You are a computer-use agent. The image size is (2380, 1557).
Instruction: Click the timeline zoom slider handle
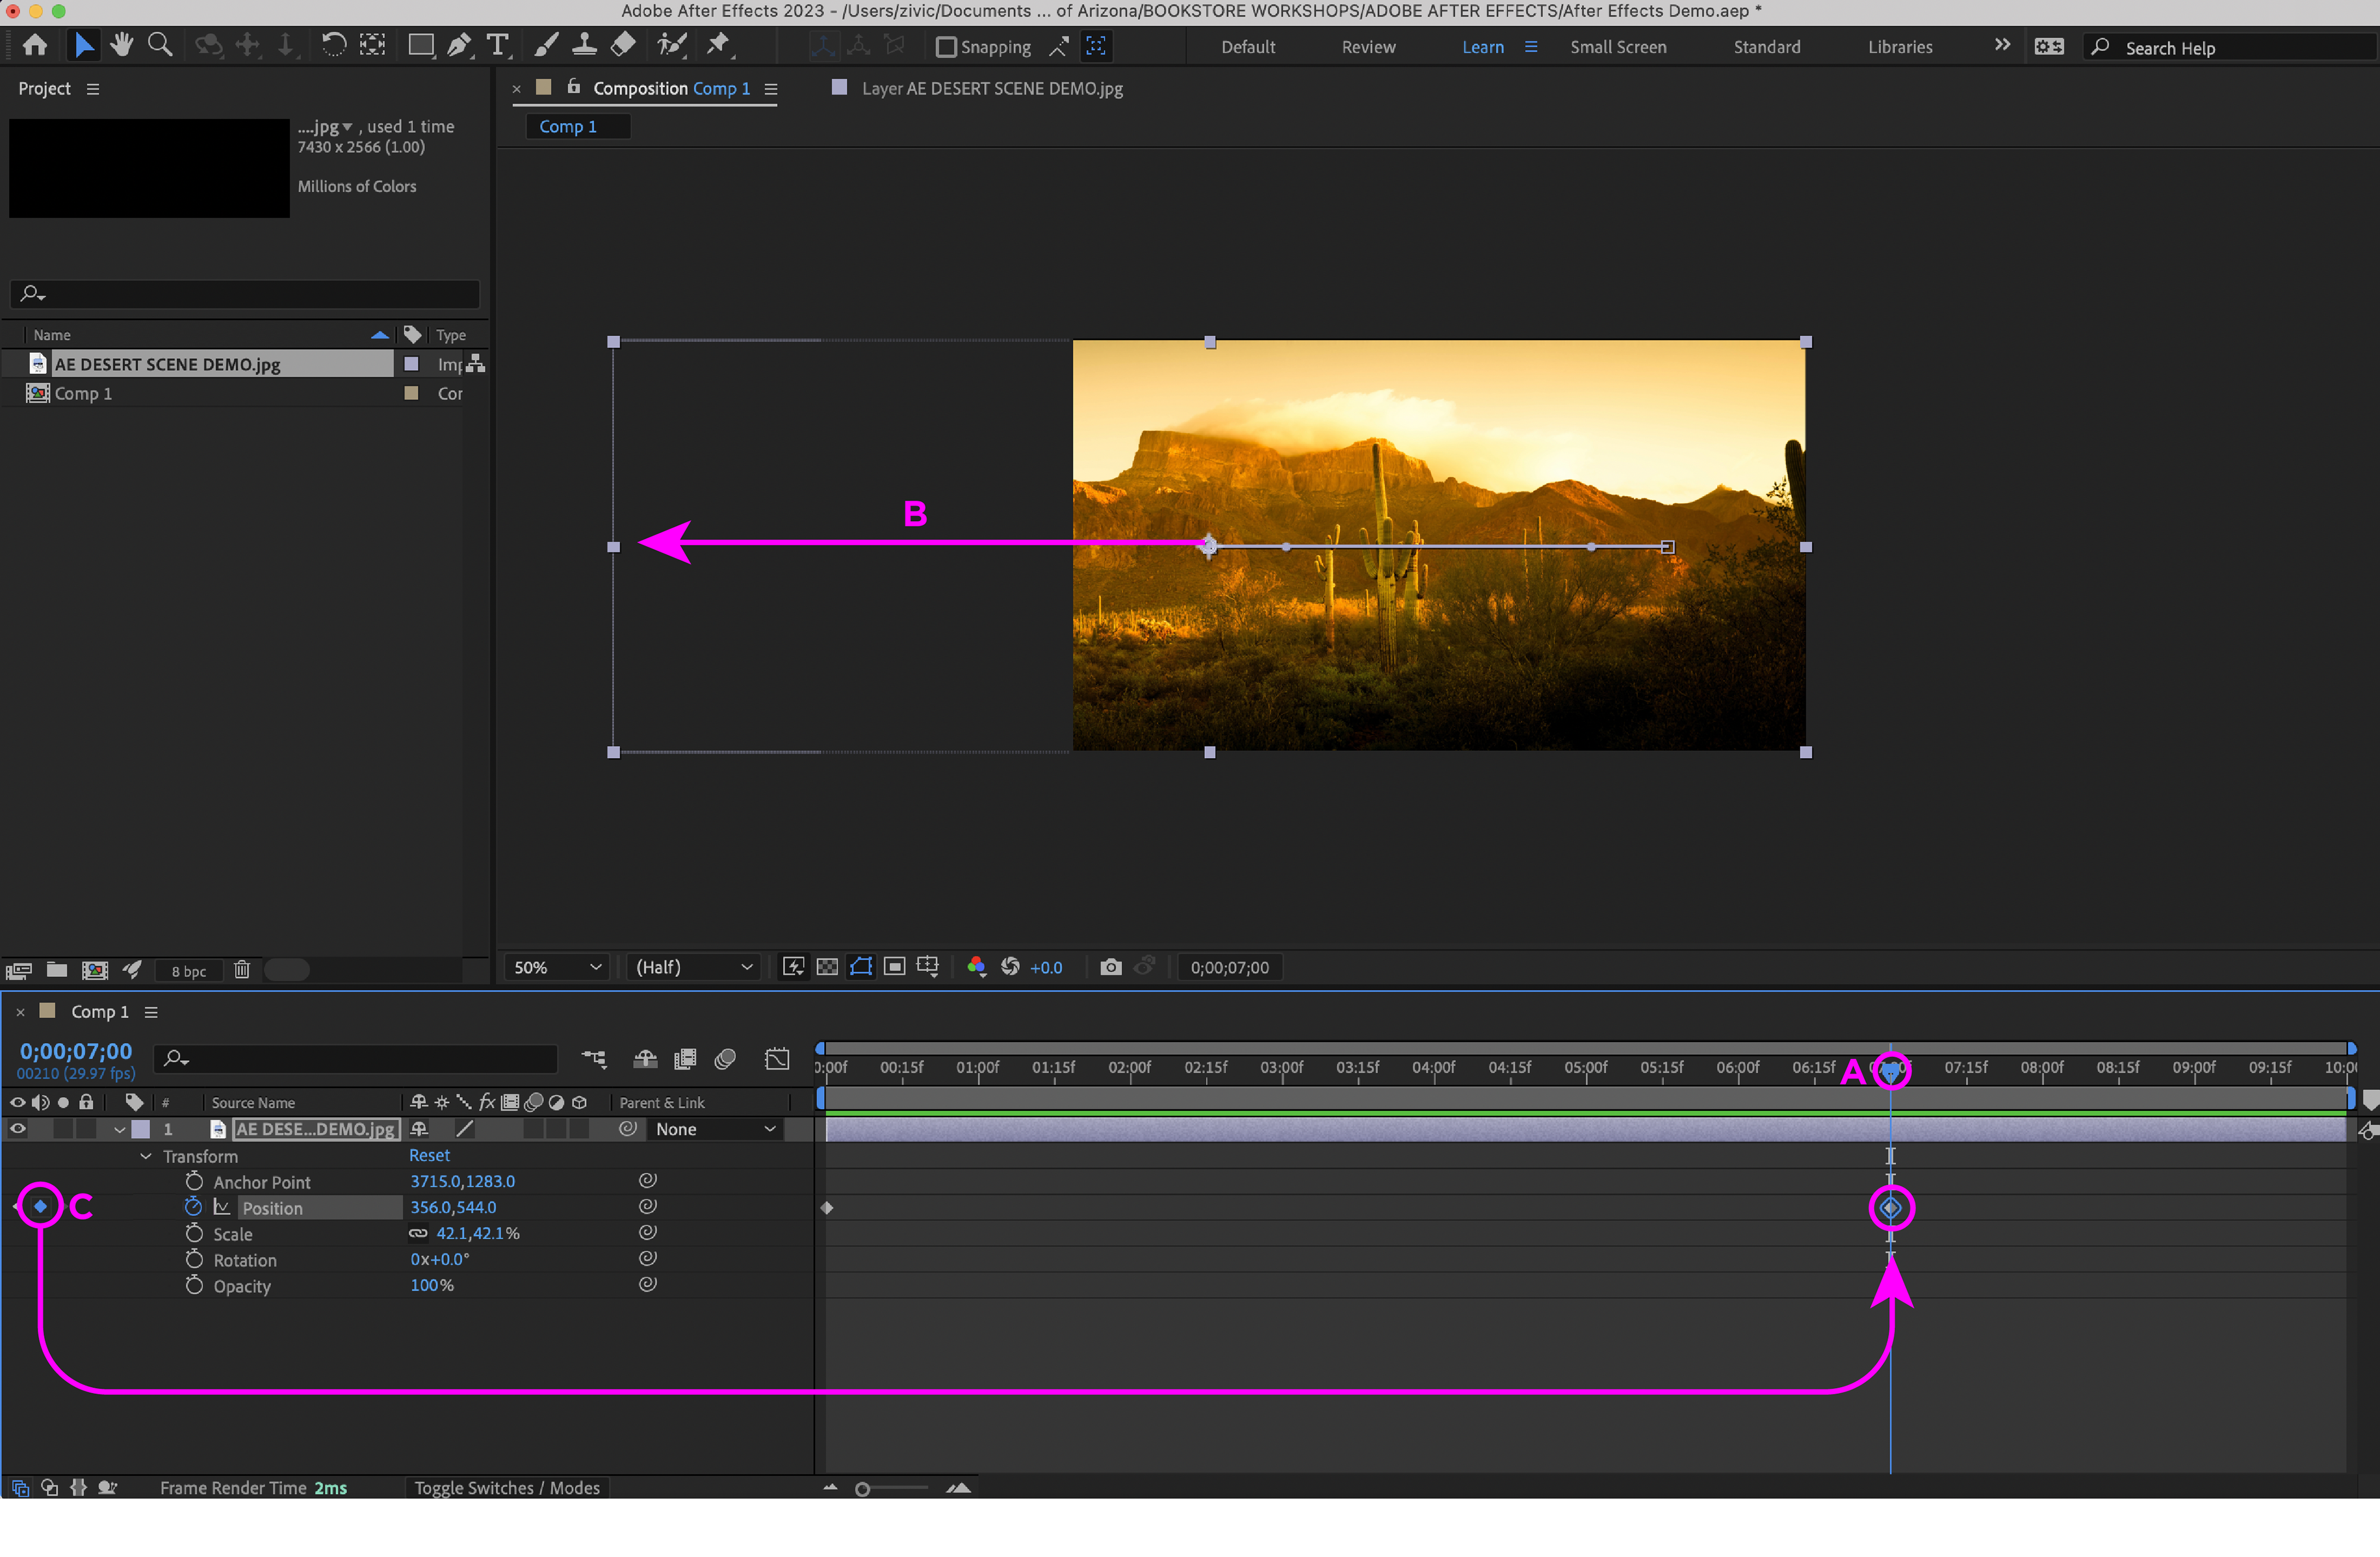coord(862,1489)
